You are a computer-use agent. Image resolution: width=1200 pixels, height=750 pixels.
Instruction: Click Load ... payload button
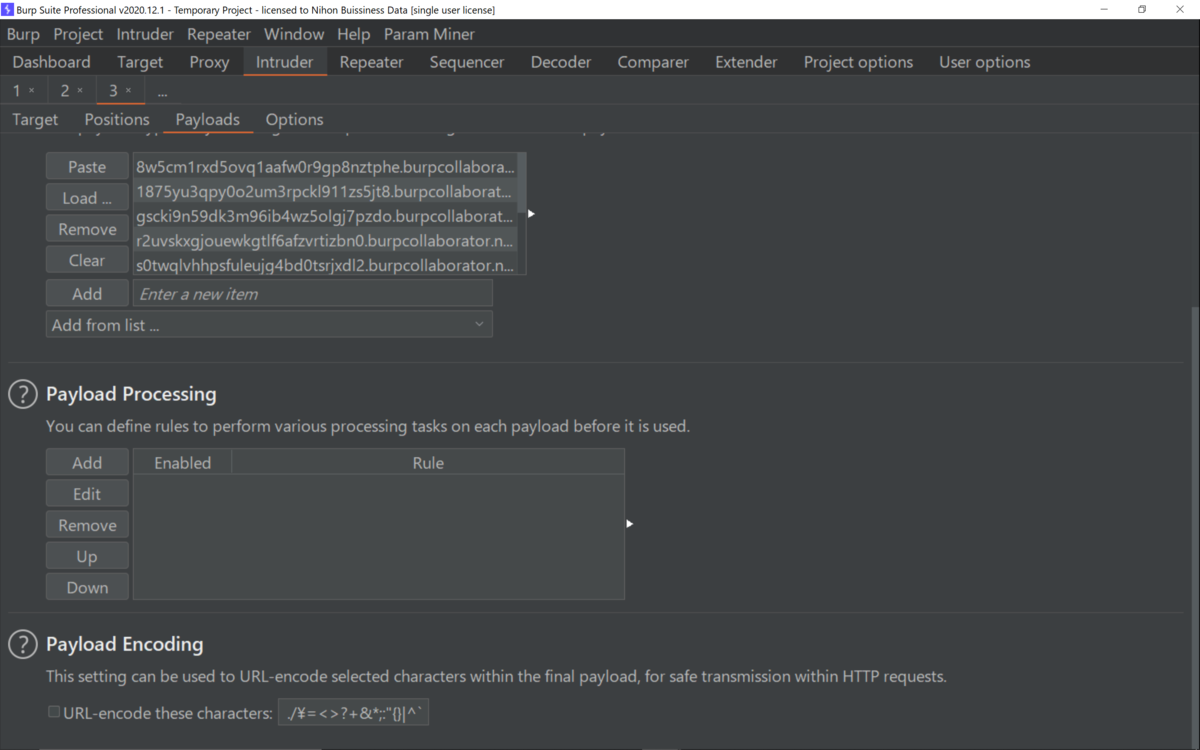(x=87, y=198)
